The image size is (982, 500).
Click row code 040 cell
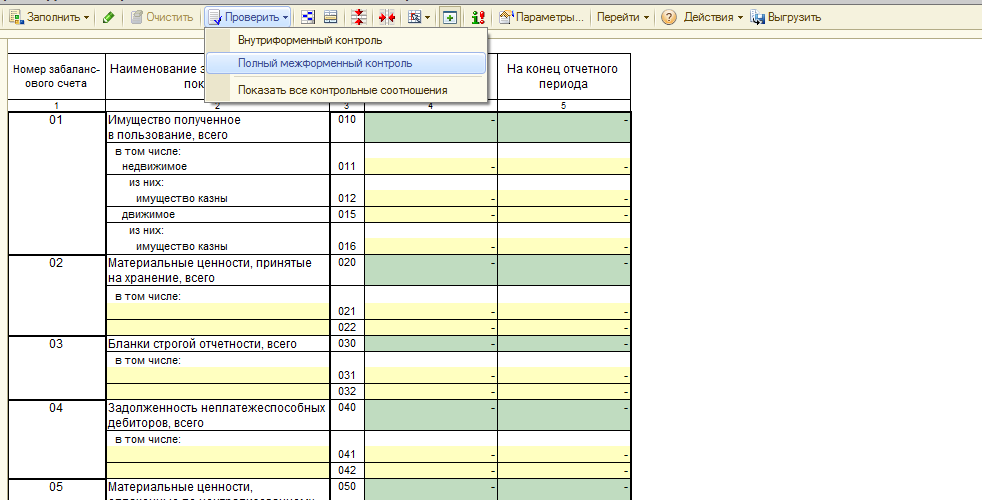click(x=347, y=415)
